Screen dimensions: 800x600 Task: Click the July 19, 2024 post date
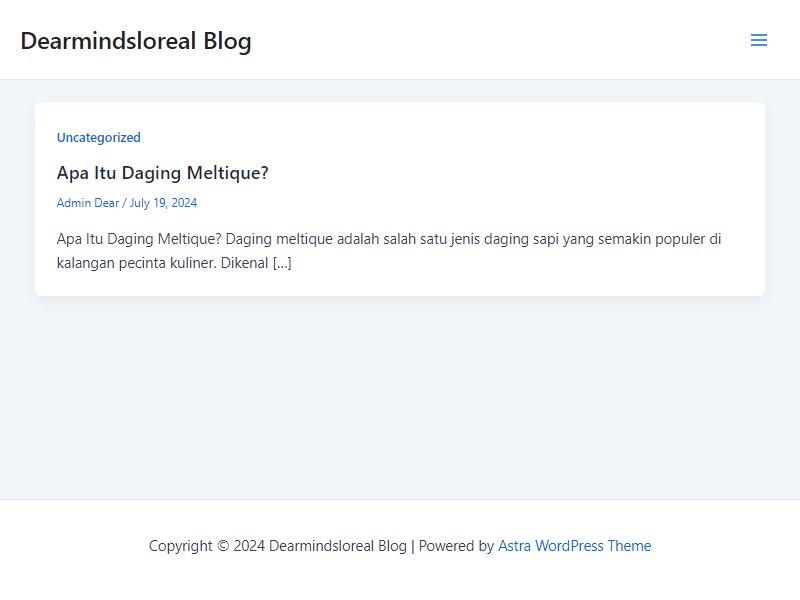tap(163, 203)
